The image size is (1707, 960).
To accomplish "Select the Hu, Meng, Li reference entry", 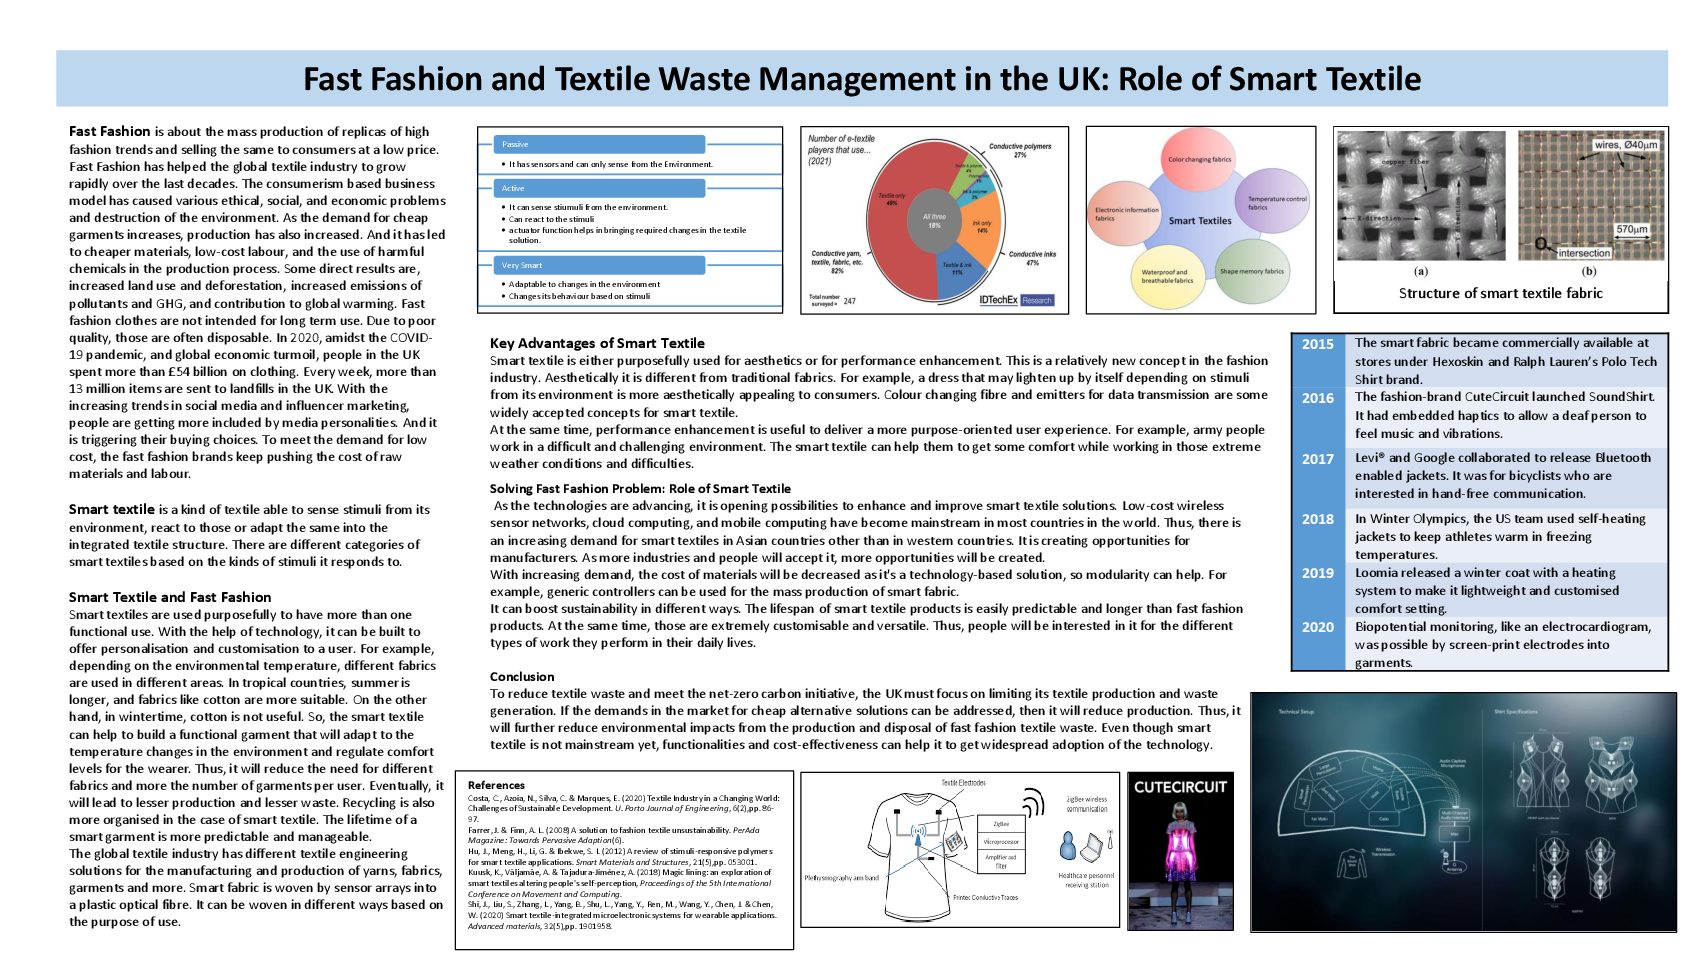I will click(x=620, y=856).
